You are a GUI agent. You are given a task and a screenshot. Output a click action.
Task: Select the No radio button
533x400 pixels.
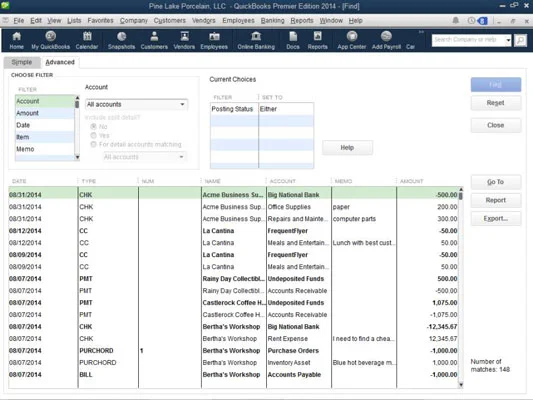coord(93,126)
